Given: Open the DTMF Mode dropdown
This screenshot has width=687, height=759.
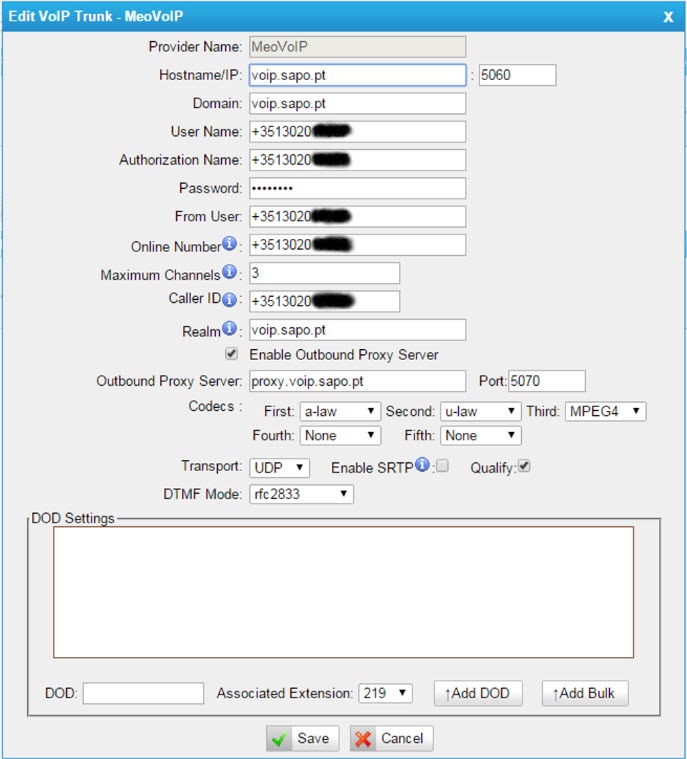Looking at the screenshot, I should click(301, 494).
